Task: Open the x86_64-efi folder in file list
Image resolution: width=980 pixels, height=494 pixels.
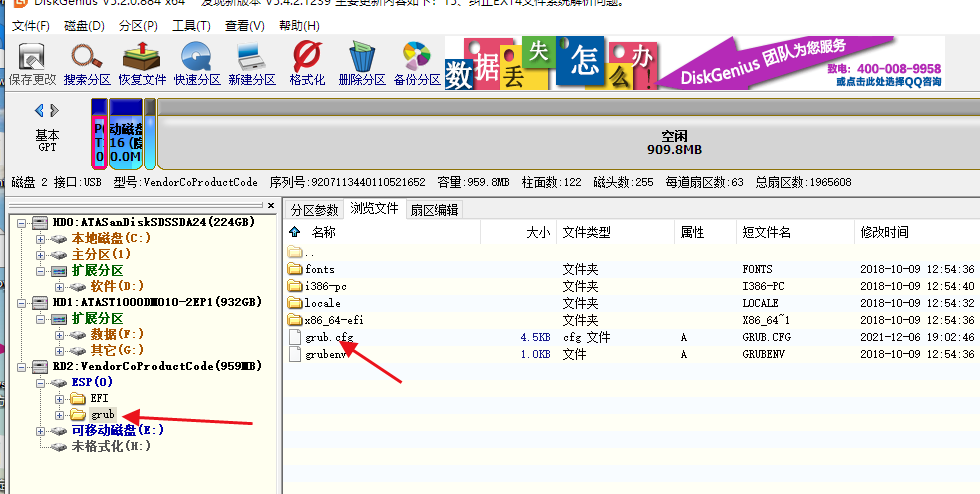Action: [325, 320]
